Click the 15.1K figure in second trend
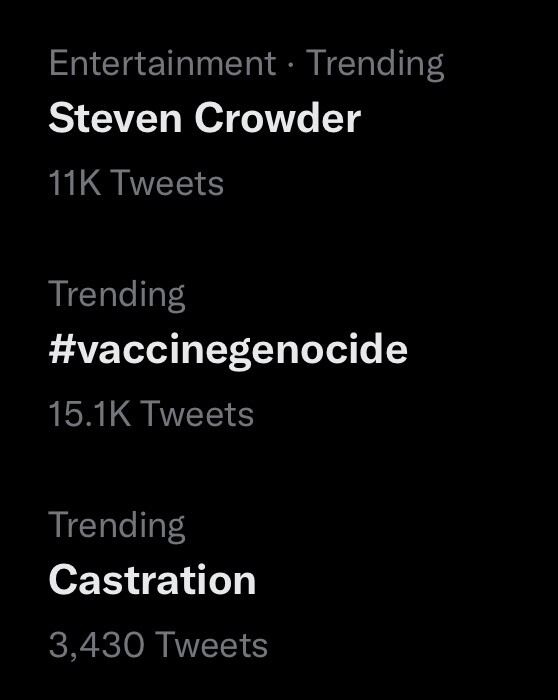 (89, 414)
